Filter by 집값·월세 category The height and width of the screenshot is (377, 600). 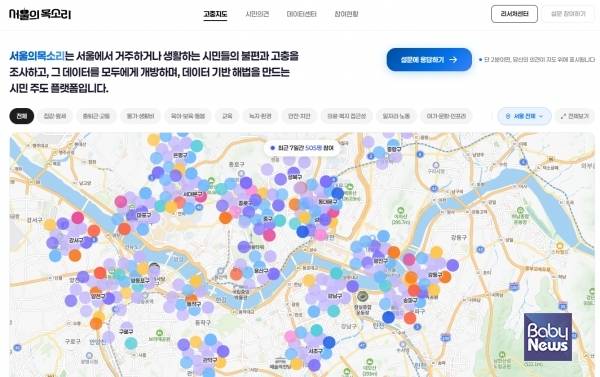coord(55,116)
